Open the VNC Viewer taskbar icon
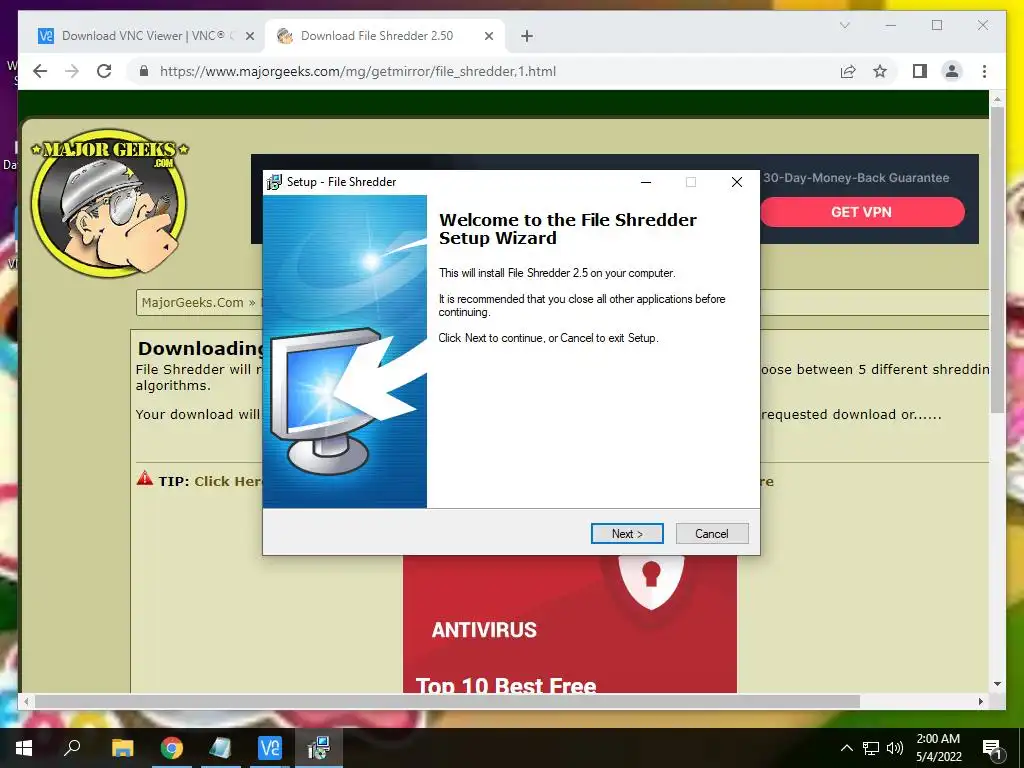The width and height of the screenshot is (1024, 768). pyautogui.click(x=269, y=748)
